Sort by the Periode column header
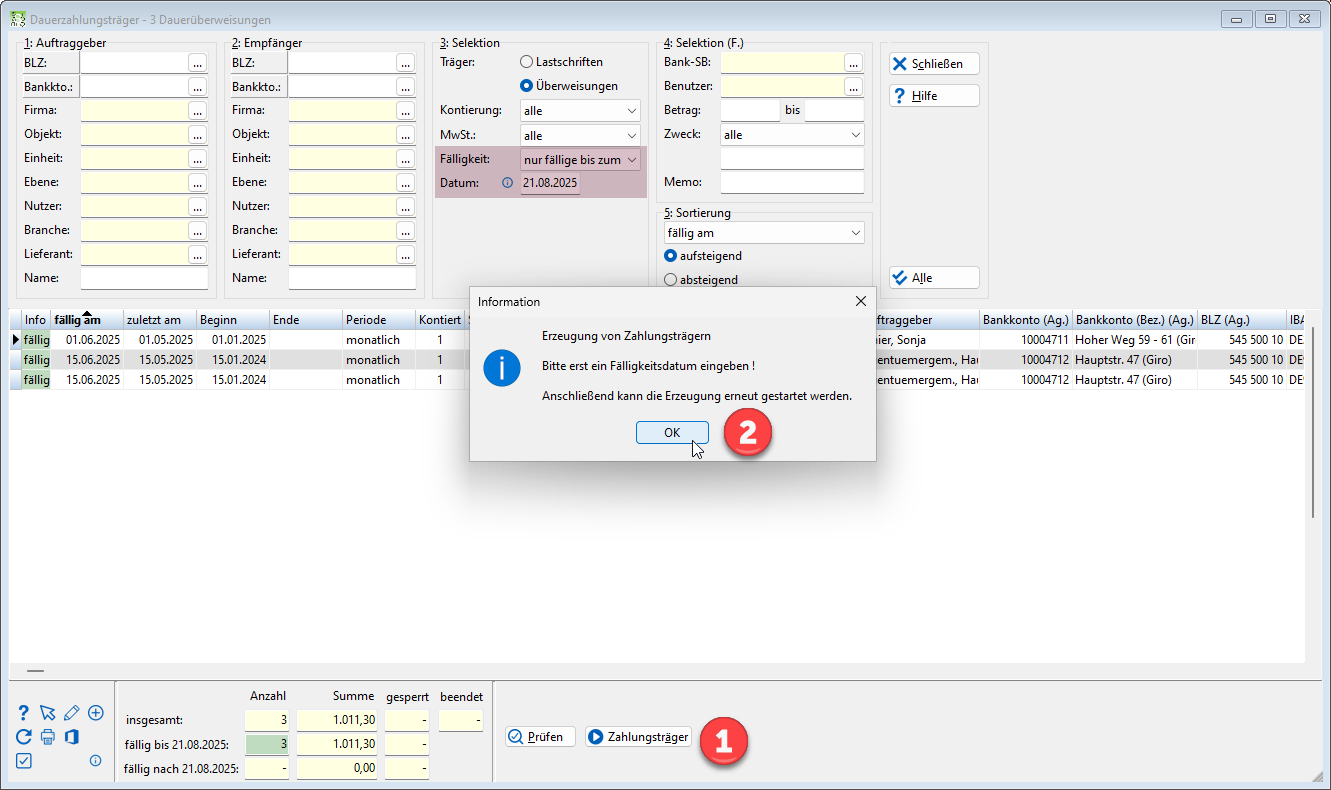The width and height of the screenshot is (1331, 790). [379, 320]
